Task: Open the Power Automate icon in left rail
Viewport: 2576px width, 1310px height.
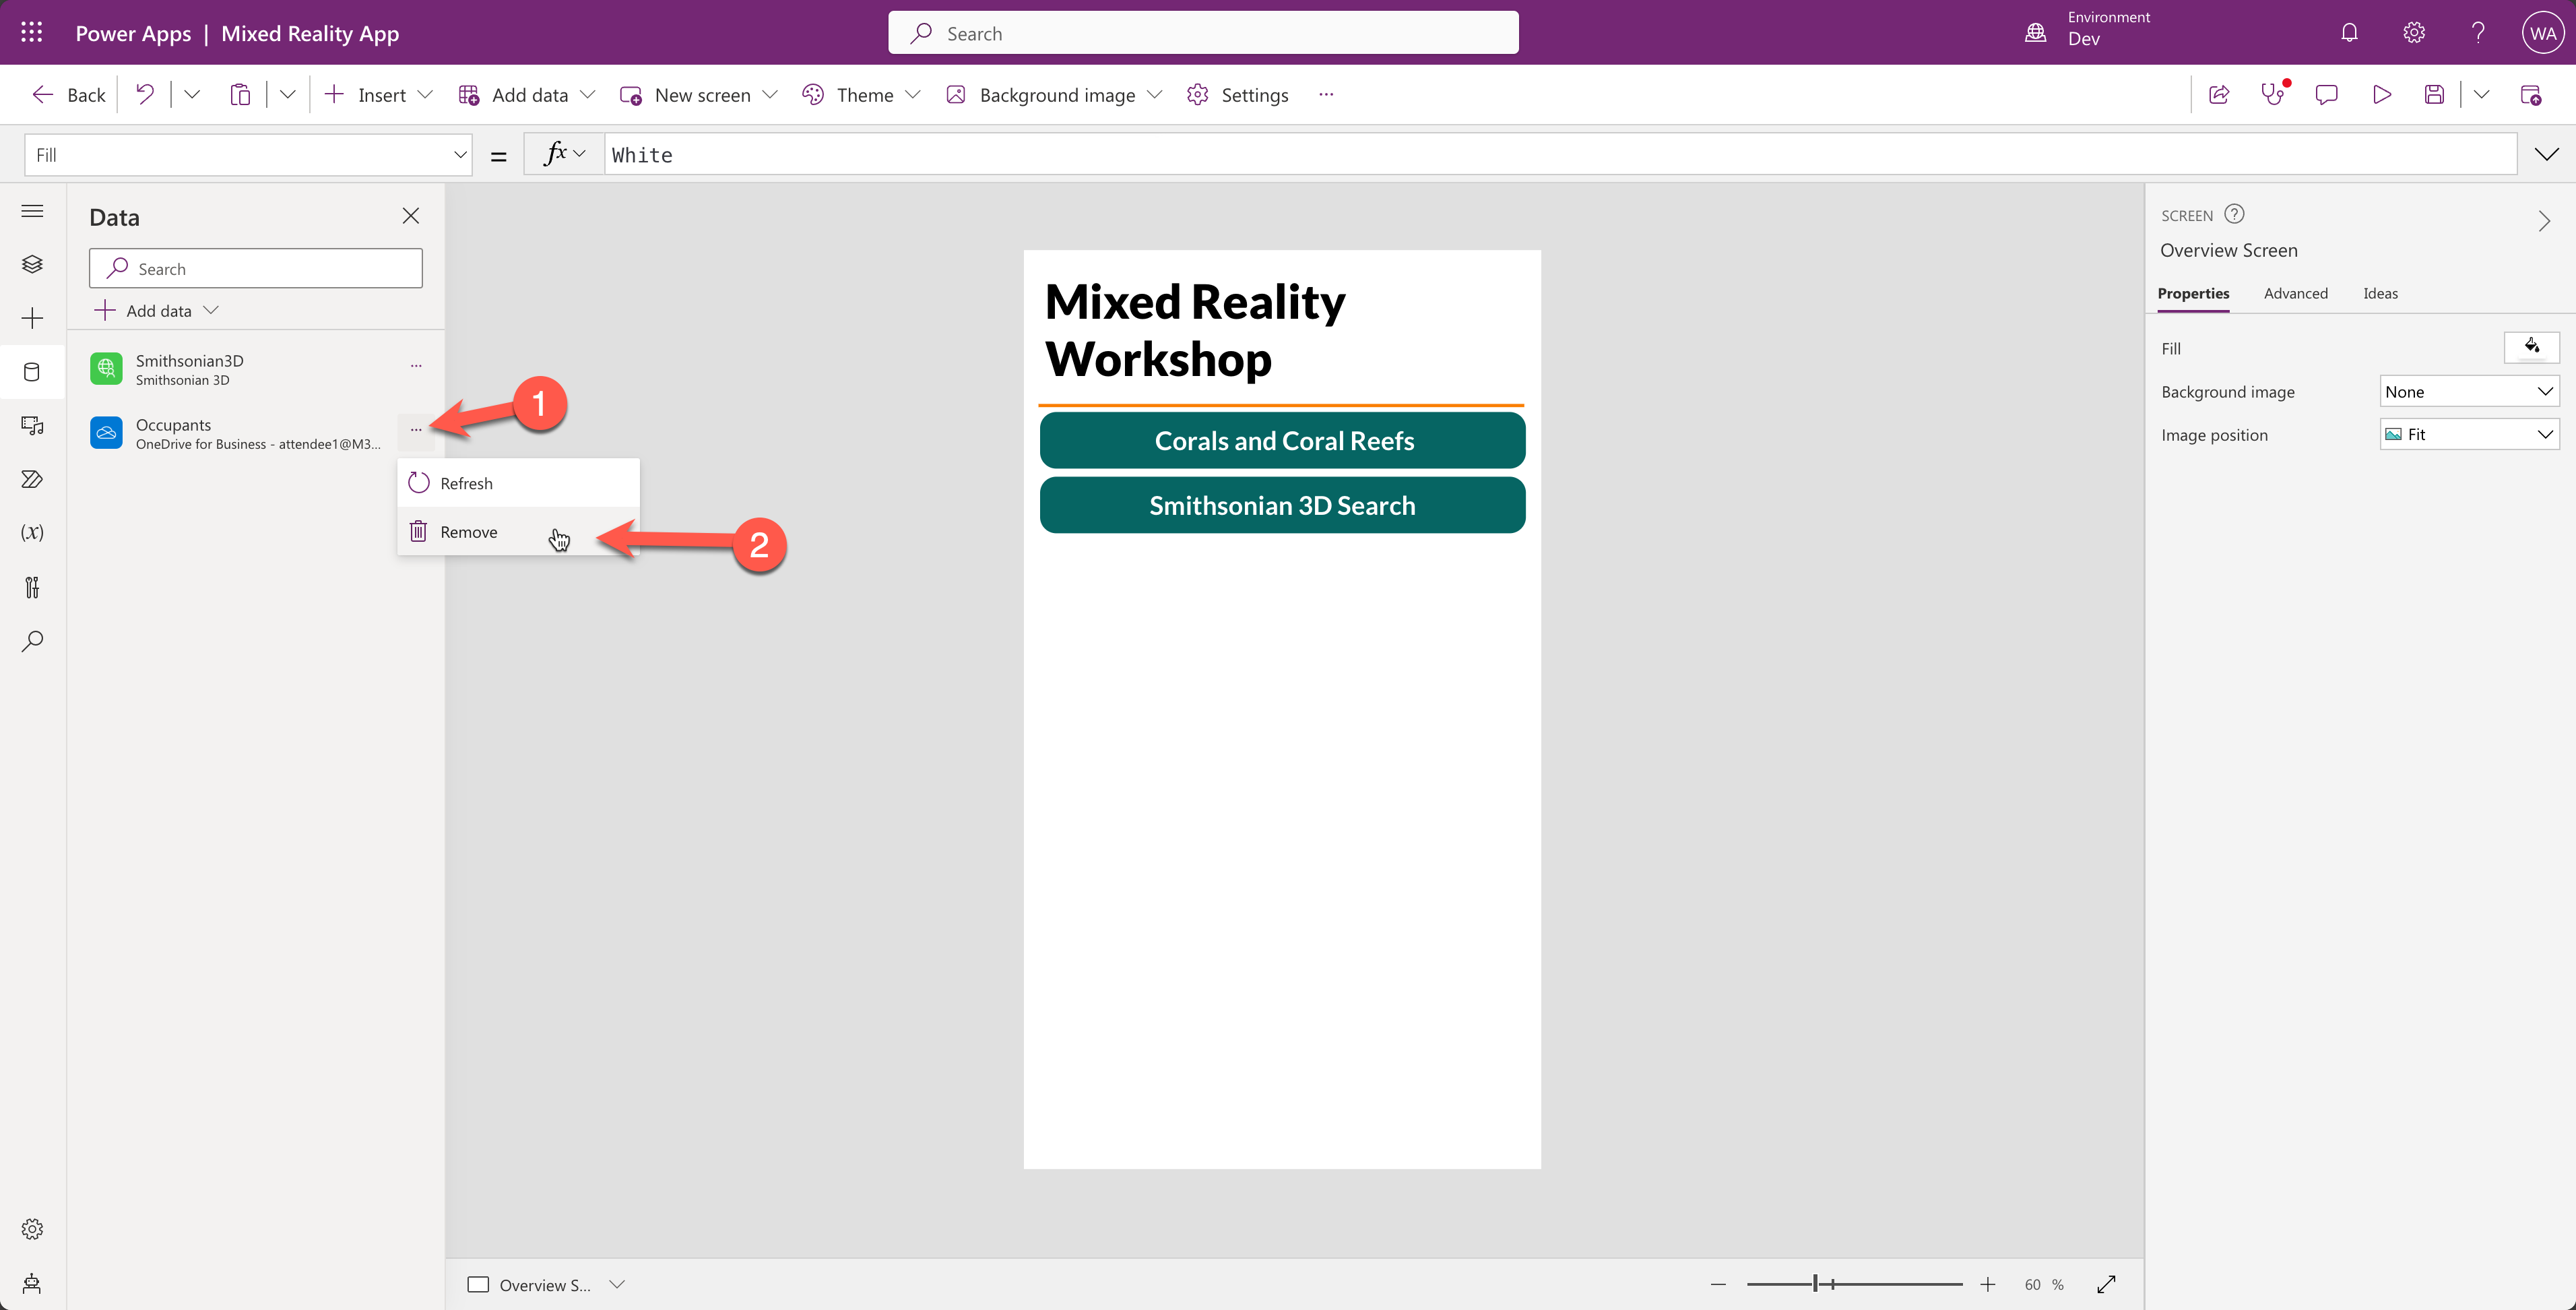Action: (32, 479)
